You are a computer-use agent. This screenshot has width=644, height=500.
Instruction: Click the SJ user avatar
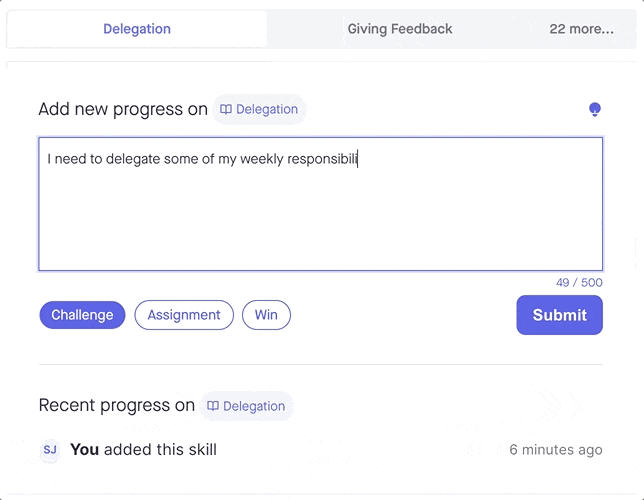pyautogui.click(x=50, y=450)
